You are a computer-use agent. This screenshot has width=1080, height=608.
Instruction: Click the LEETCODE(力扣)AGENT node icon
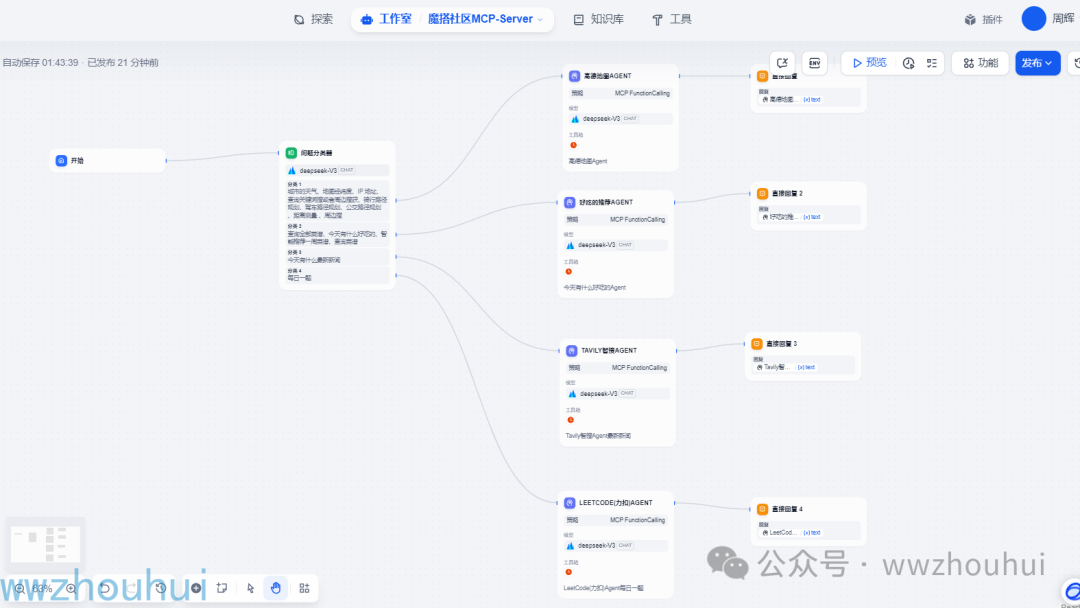[x=570, y=503]
